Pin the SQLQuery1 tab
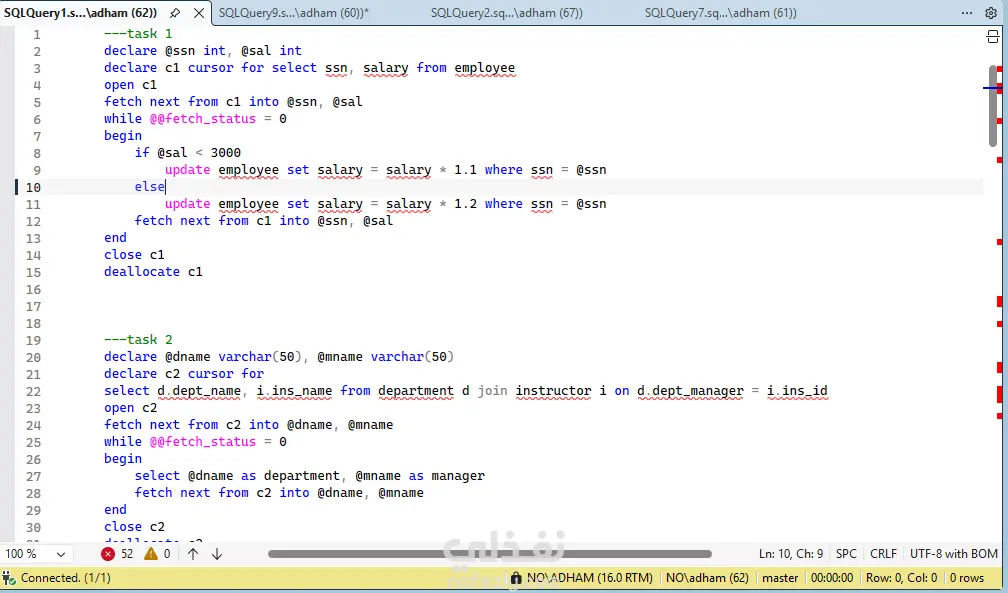The height and width of the screenshot is (593, 1008). point(175,13)
